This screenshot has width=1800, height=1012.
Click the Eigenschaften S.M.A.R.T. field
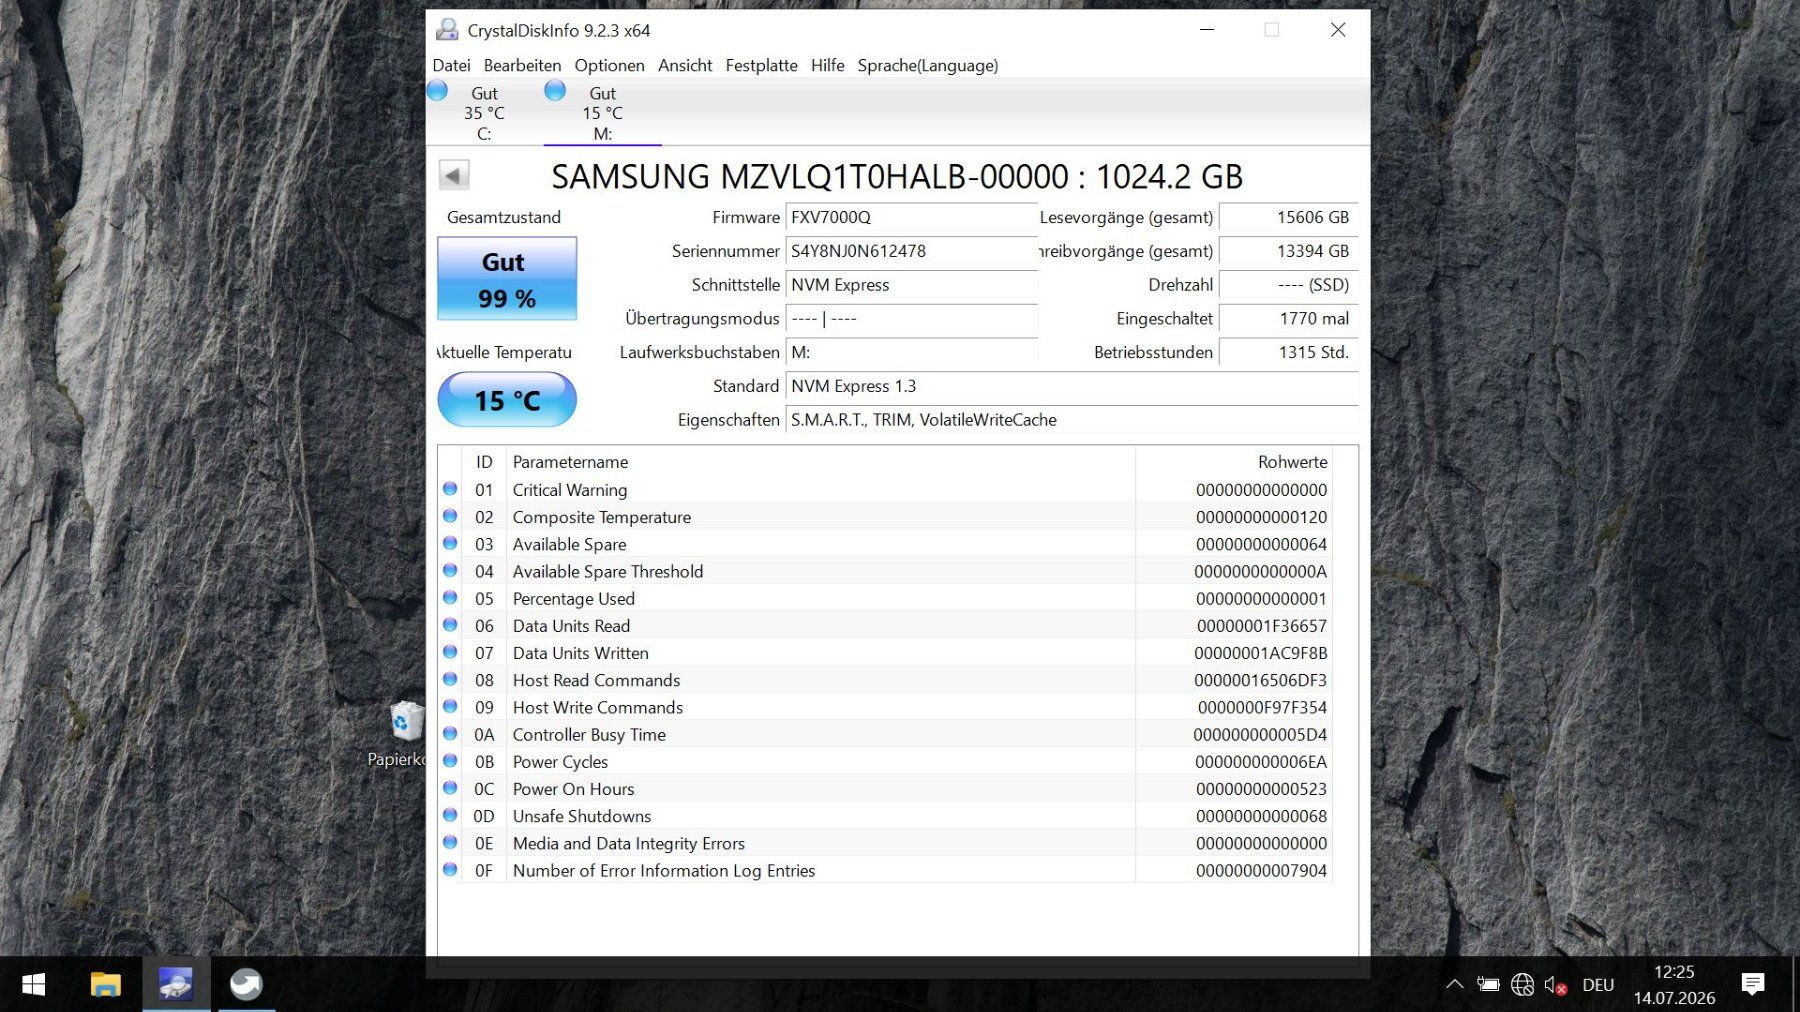point(1072,420)
